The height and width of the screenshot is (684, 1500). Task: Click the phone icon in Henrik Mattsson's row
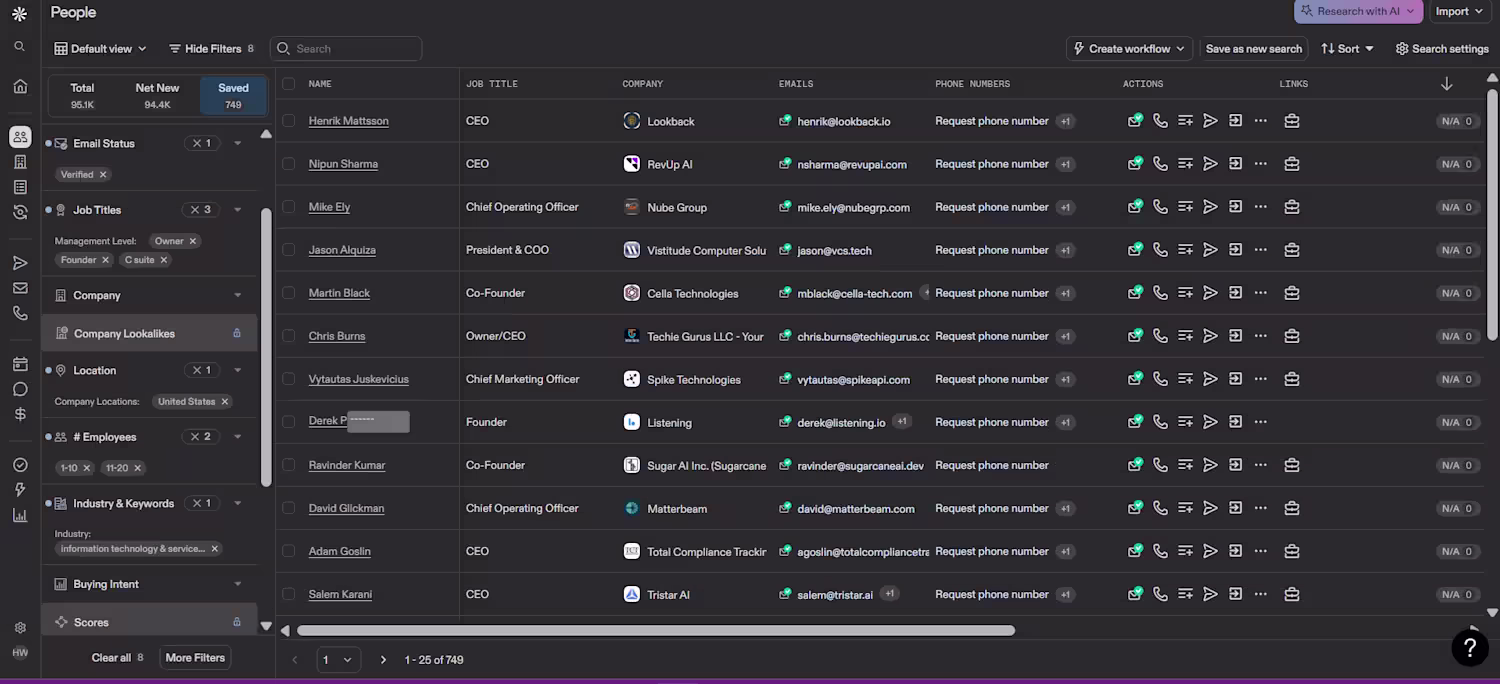click(x=1160, y=121)
